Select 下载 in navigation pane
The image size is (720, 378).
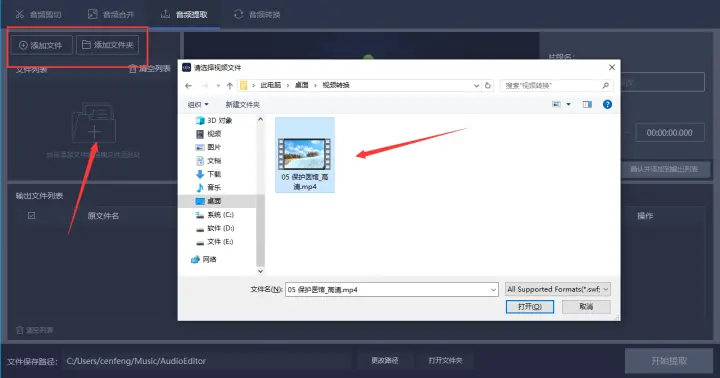[x=208, y=174]
